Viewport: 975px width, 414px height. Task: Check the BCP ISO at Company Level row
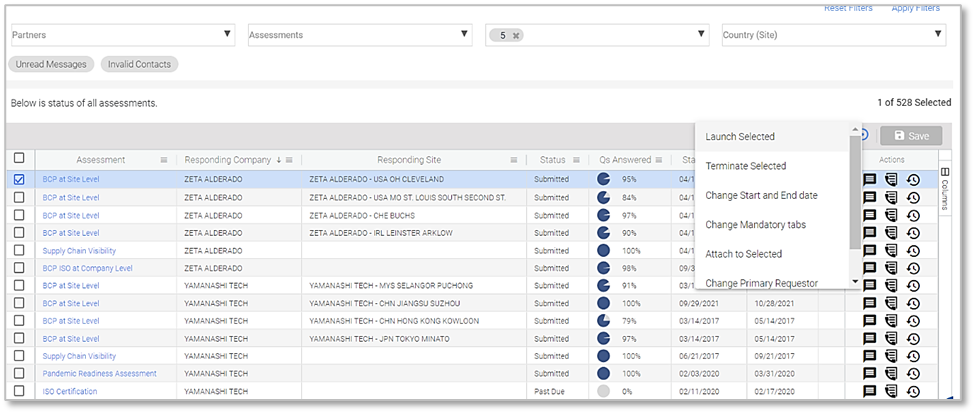[19, 268]
